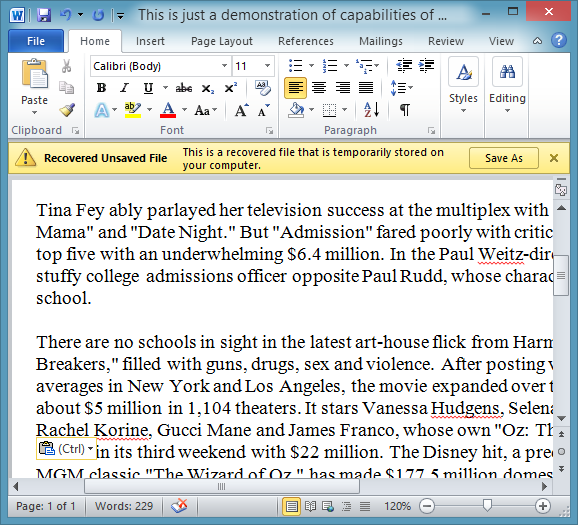
Task: Expand the numbering list dropdown
Action: 346,66
